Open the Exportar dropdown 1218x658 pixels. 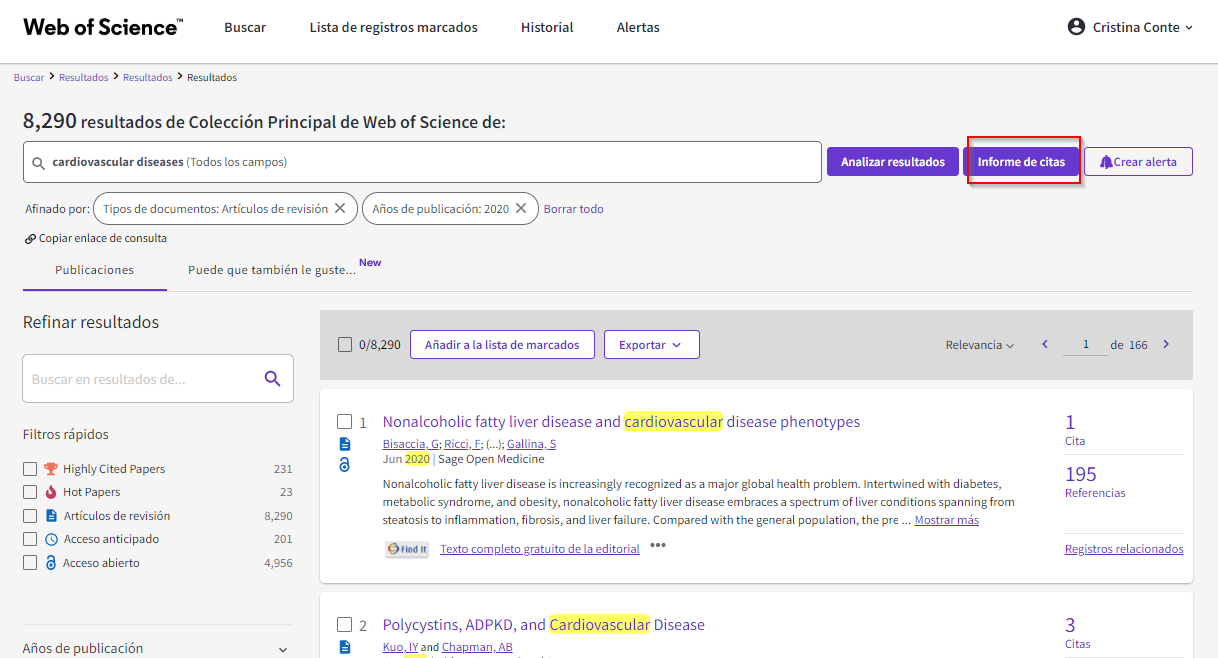651,345
